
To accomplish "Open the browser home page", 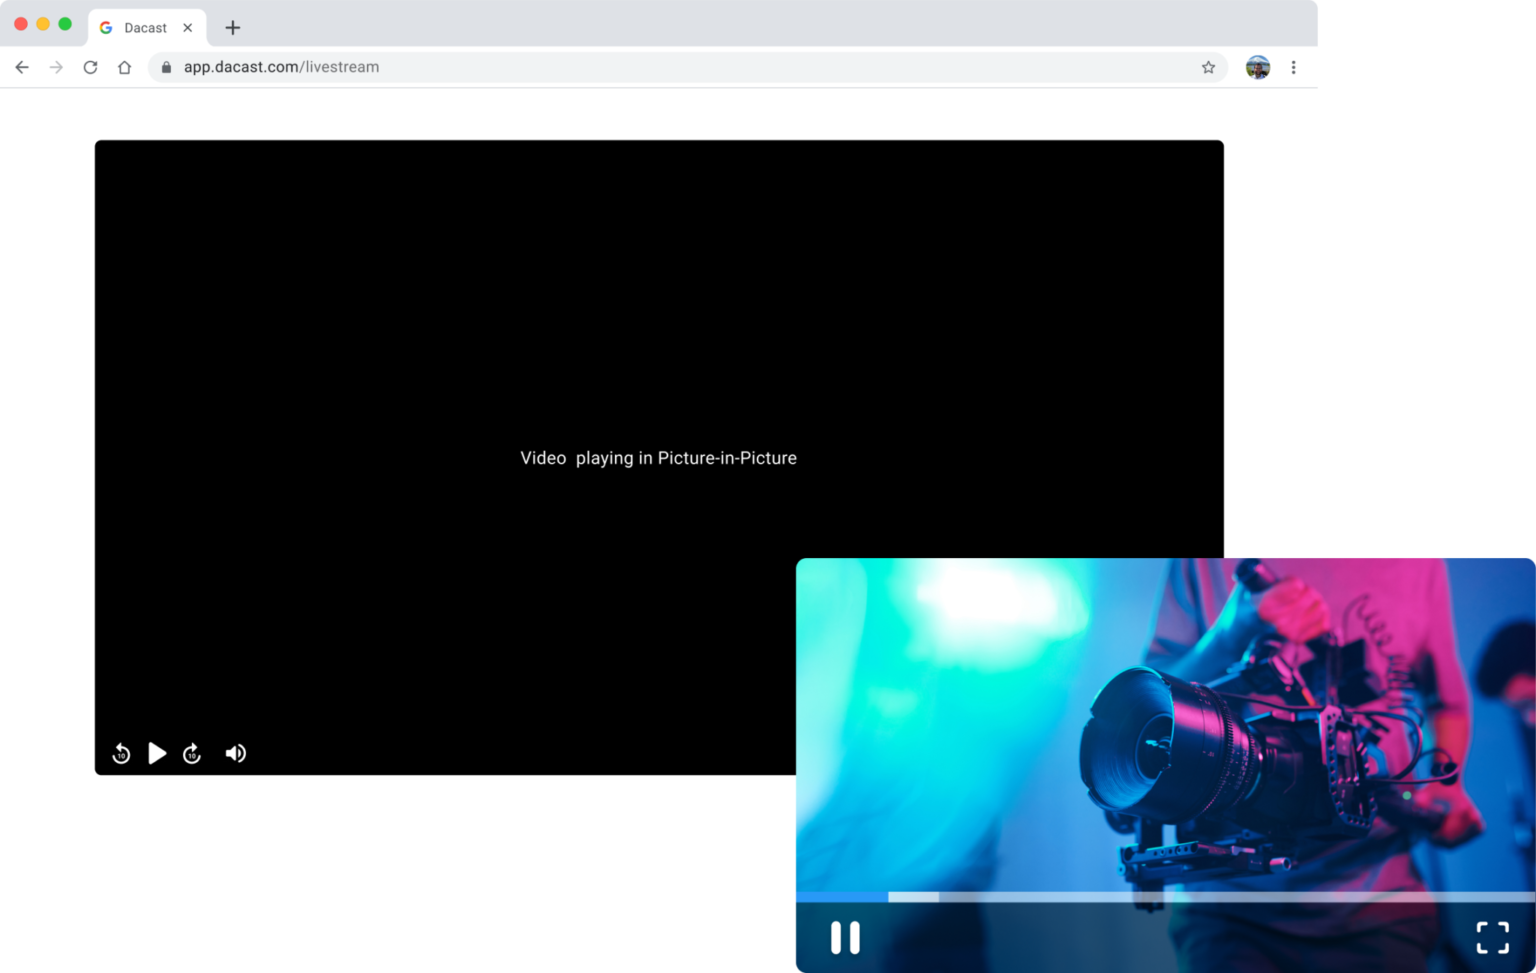I will pos(124,67).
